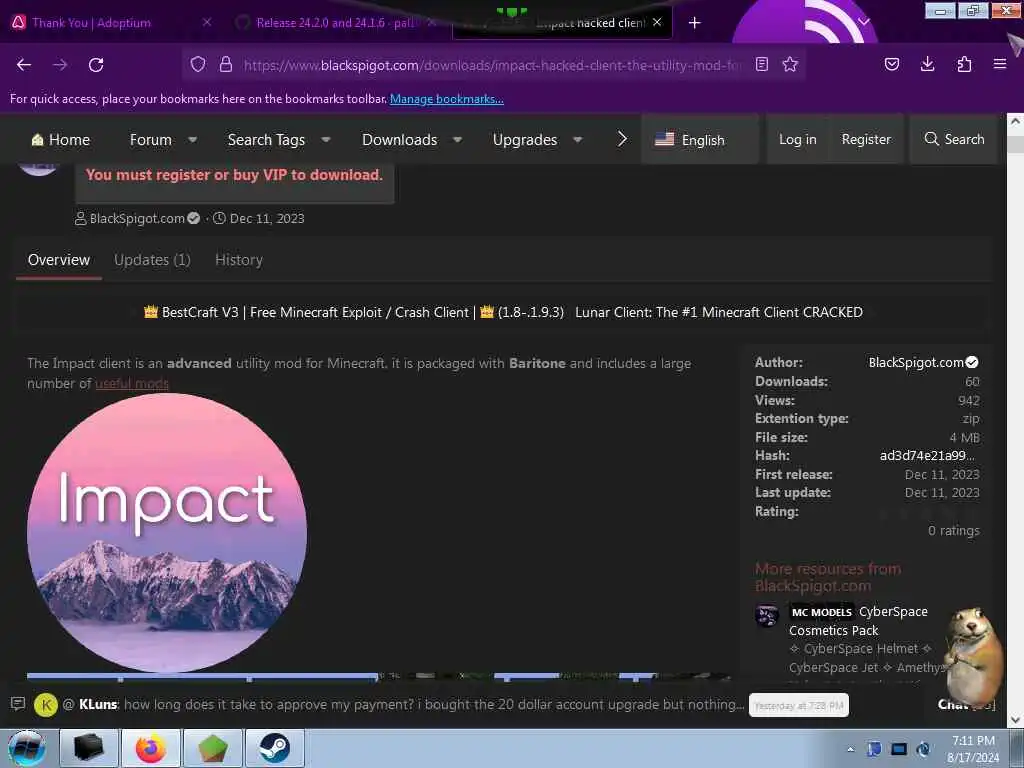Click the Yesterday at 7:28 PM timestamp
This screenshot has width=1024, height=768.
click(799, 705)
